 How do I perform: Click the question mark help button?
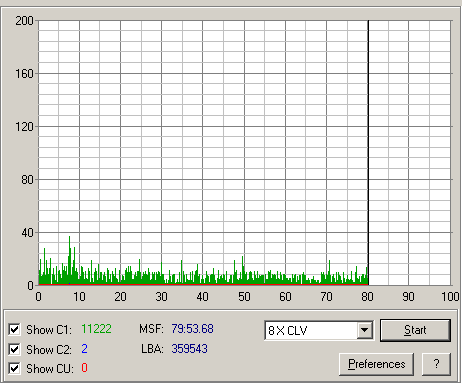pos(436,364)
